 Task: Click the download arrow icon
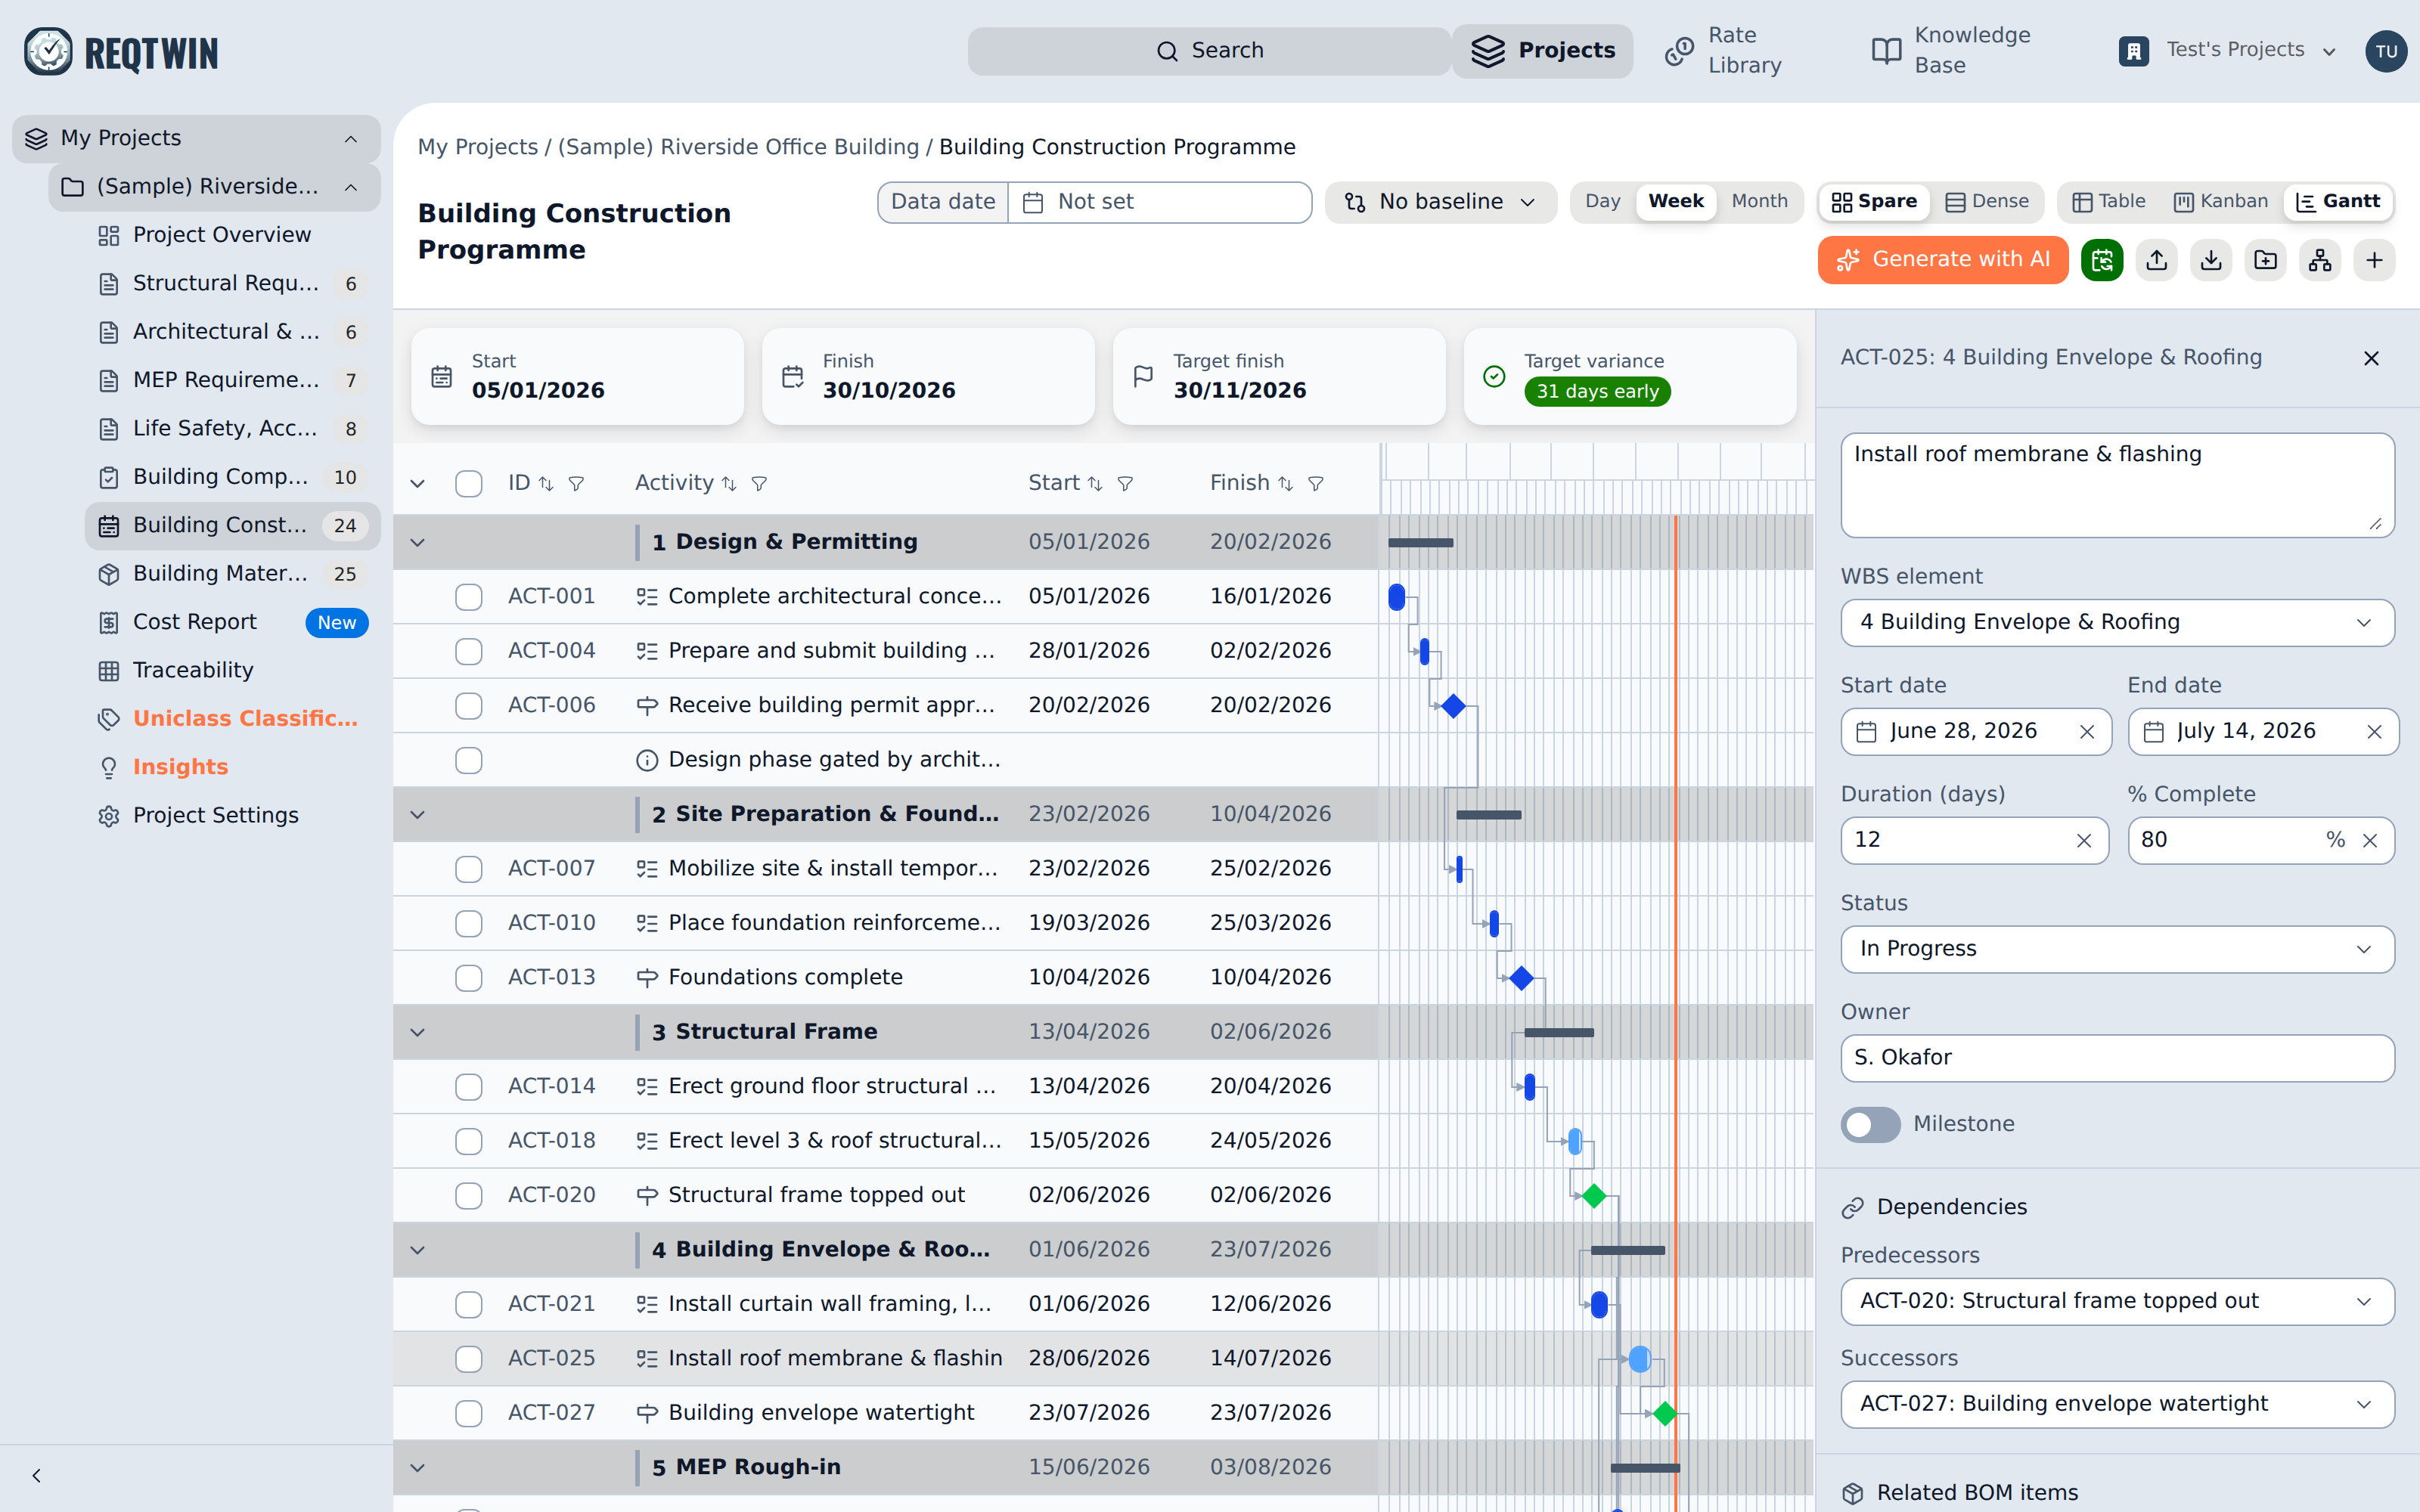point(2211,261)
